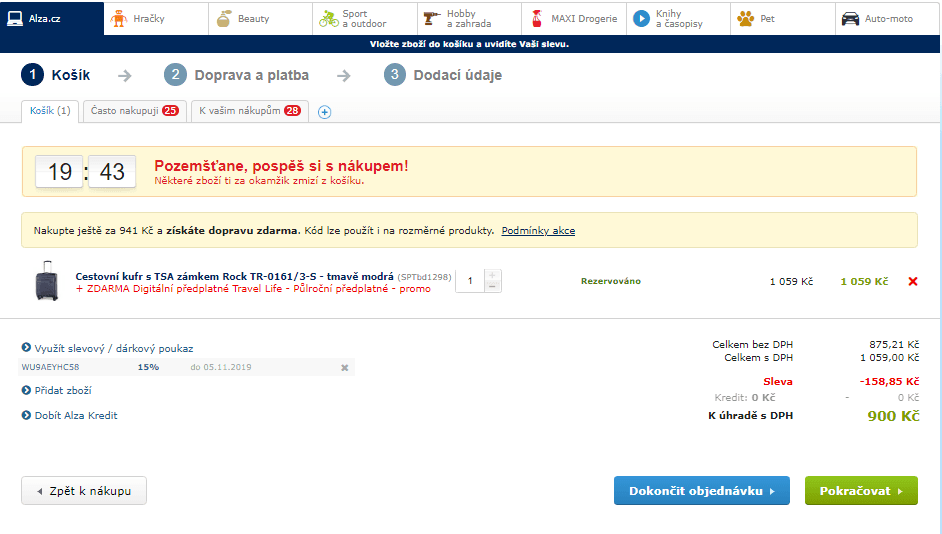Click the Pet paw icon category
The image size is (942, 534).
(746, 18)
